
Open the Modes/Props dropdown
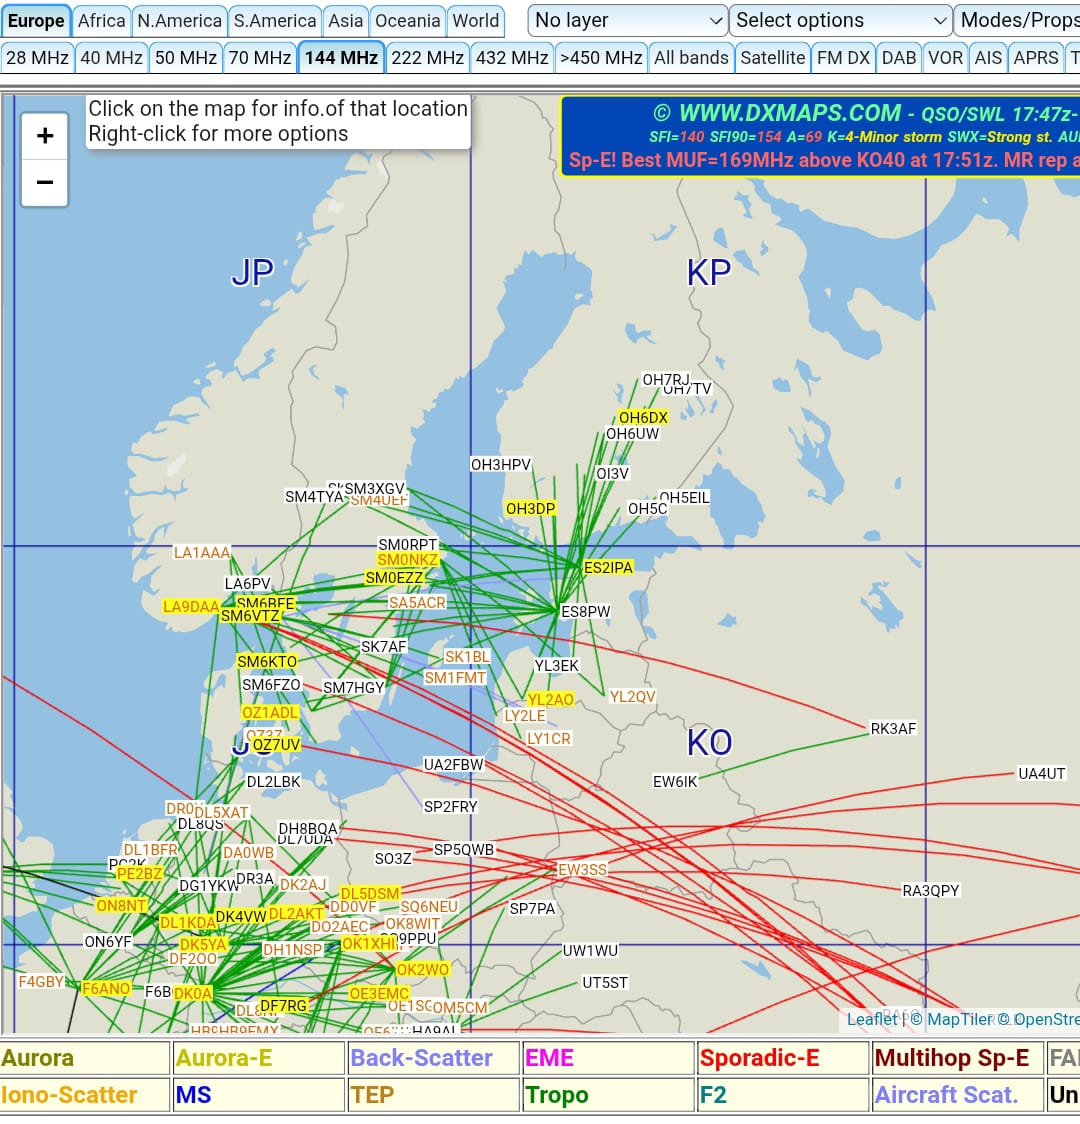click(1017, 20)
